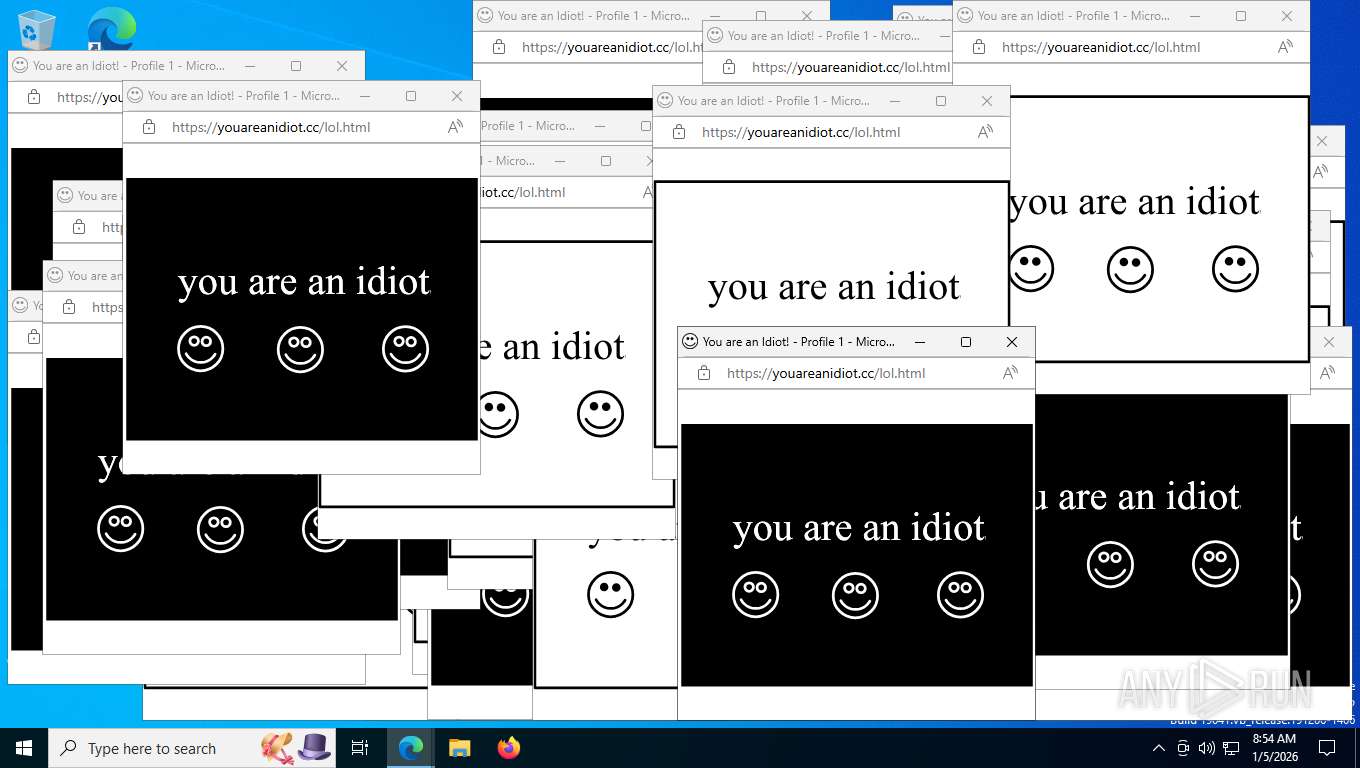
Task: Close the center white-content window above the front window
Action: (x=987, y=101)
